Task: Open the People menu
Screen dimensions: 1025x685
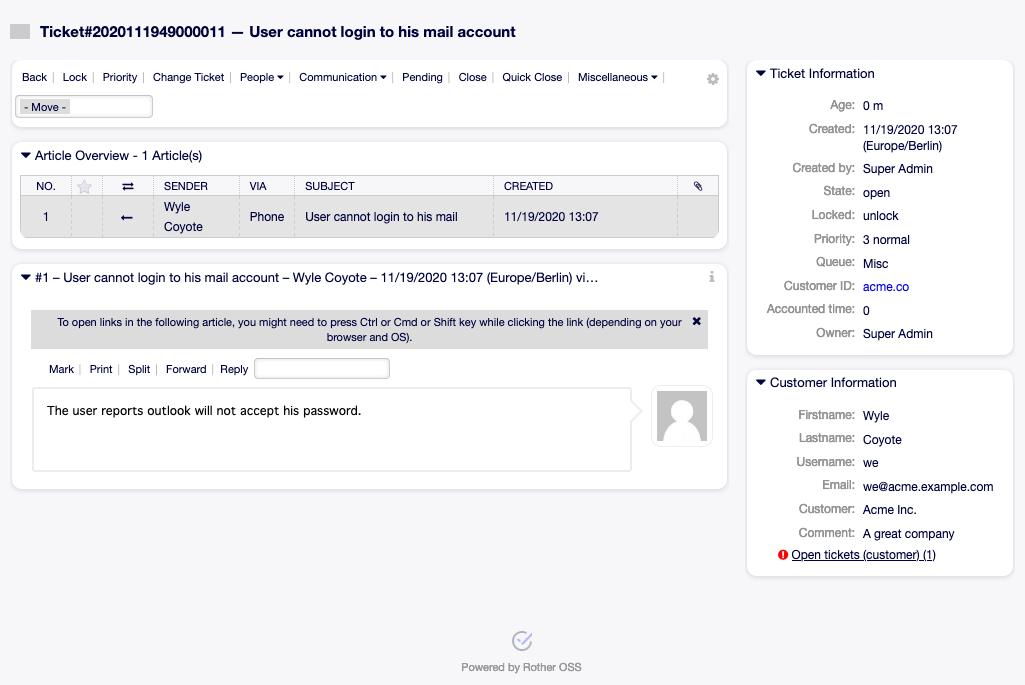Action: pos(261,77)
